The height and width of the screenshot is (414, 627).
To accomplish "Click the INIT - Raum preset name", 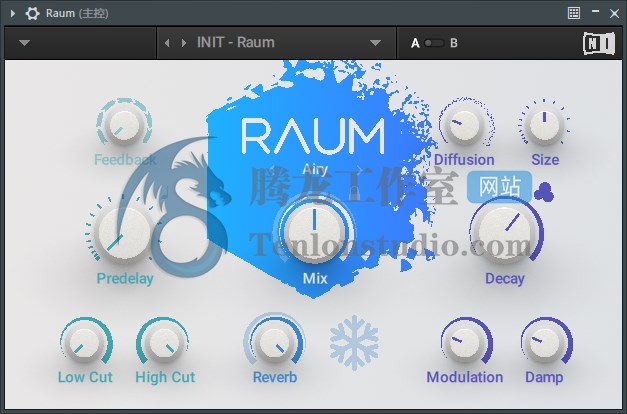I will coord(236,42).
